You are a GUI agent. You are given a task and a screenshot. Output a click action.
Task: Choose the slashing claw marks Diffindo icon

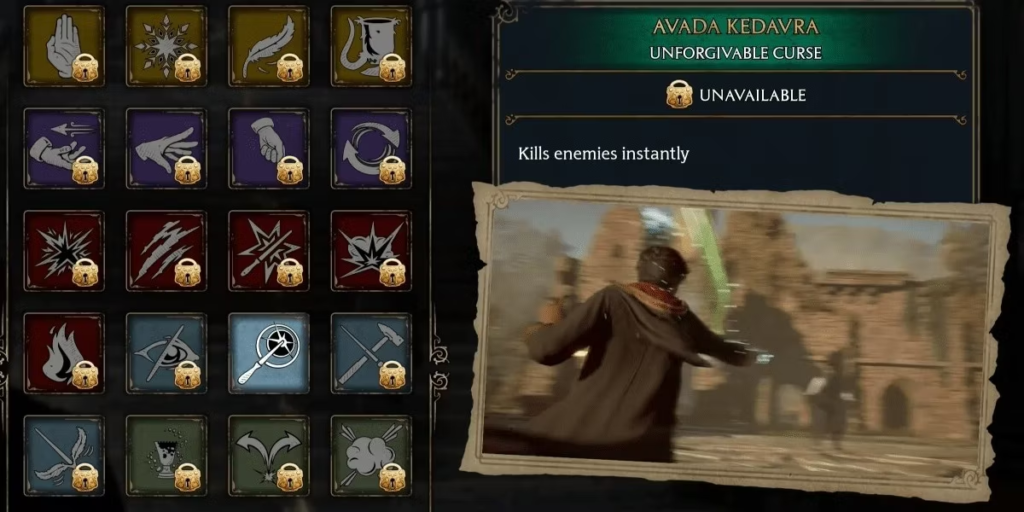click(166, 251)
